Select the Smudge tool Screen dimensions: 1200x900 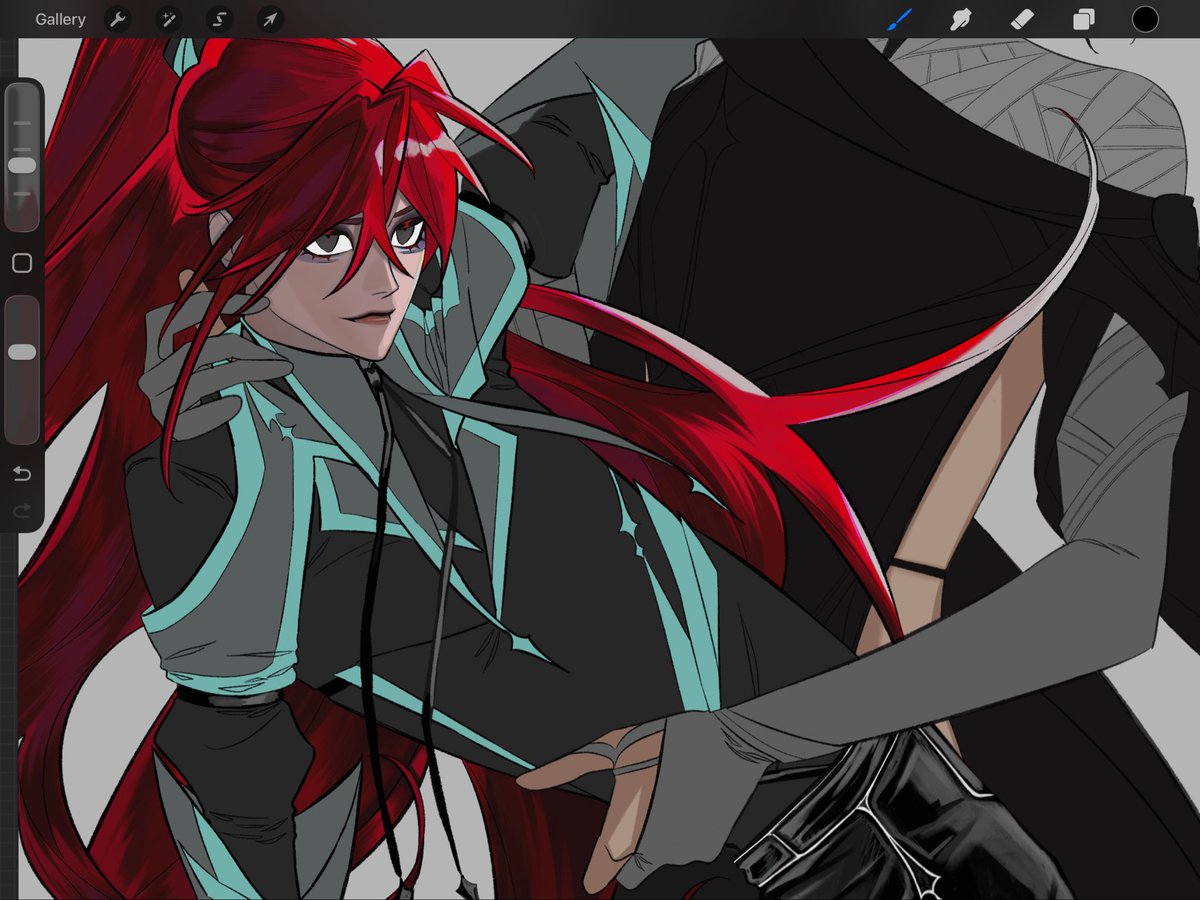961,19
